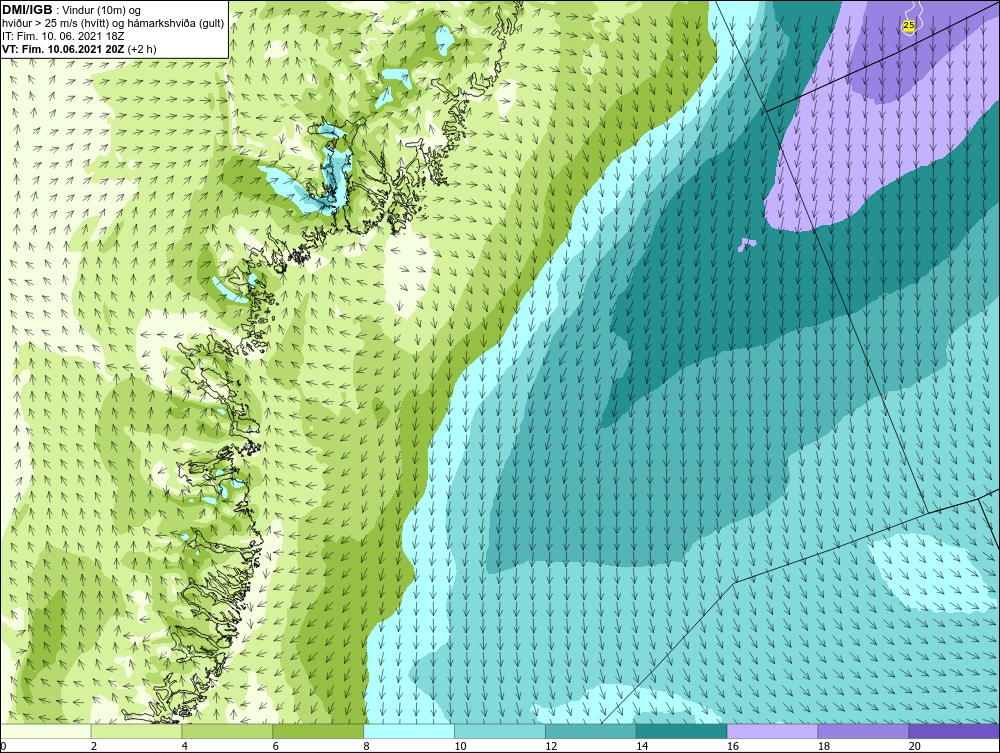Click the 'VT: Fim. 10.06.2021 20Z' valid time line
The height and width of the screenshot is (753, 1000).
click(63, 49)
